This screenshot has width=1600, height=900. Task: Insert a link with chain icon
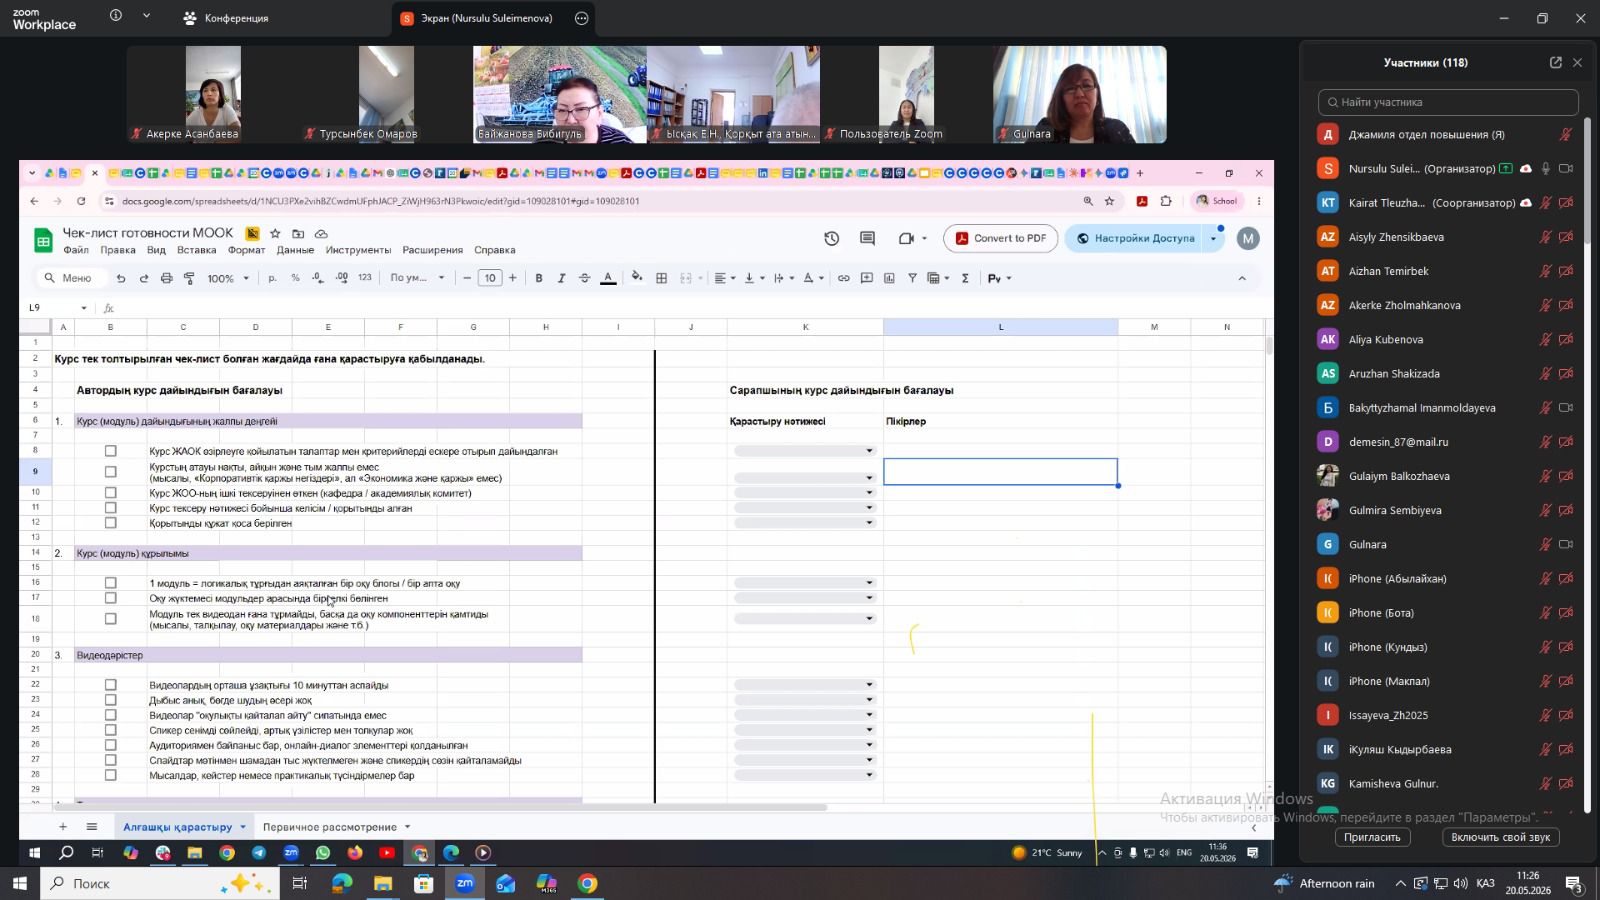pyautogui.click(x=843, y=278)
